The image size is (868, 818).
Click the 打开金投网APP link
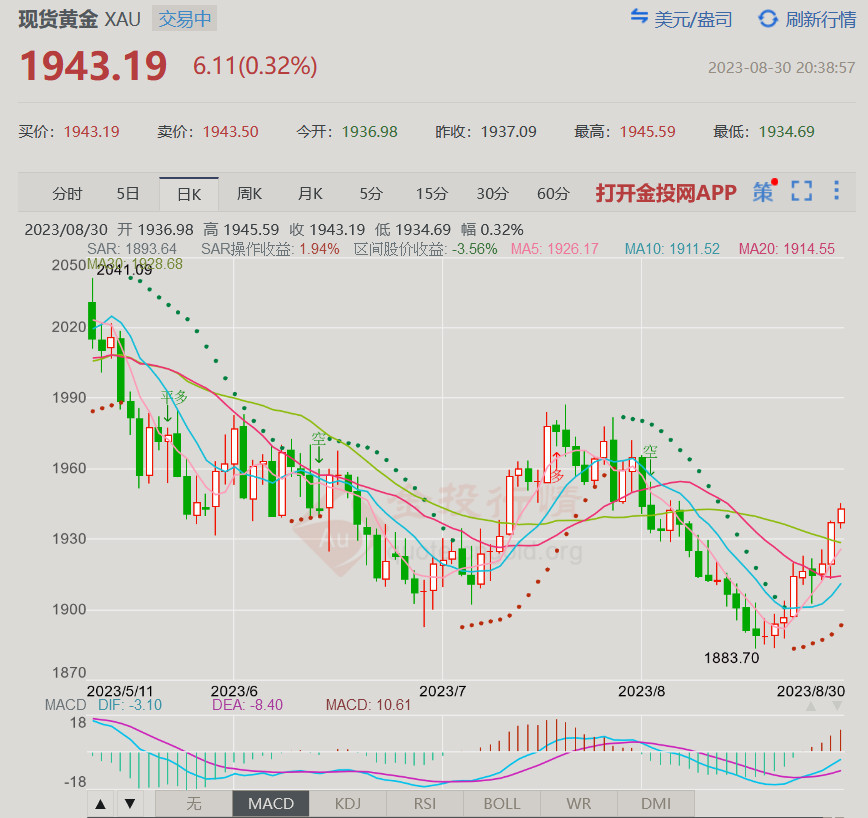[x=666, y=193]
